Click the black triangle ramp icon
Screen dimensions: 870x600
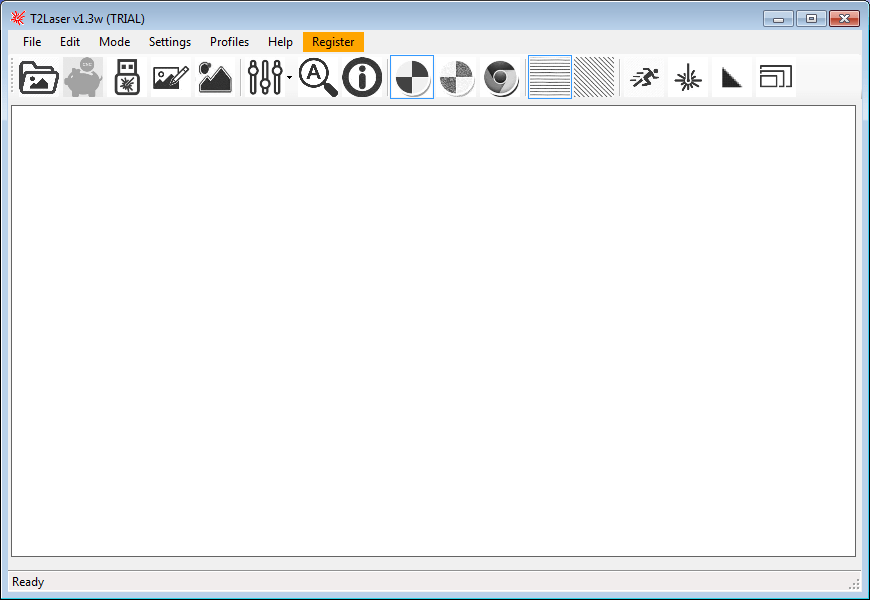[732, 77]
